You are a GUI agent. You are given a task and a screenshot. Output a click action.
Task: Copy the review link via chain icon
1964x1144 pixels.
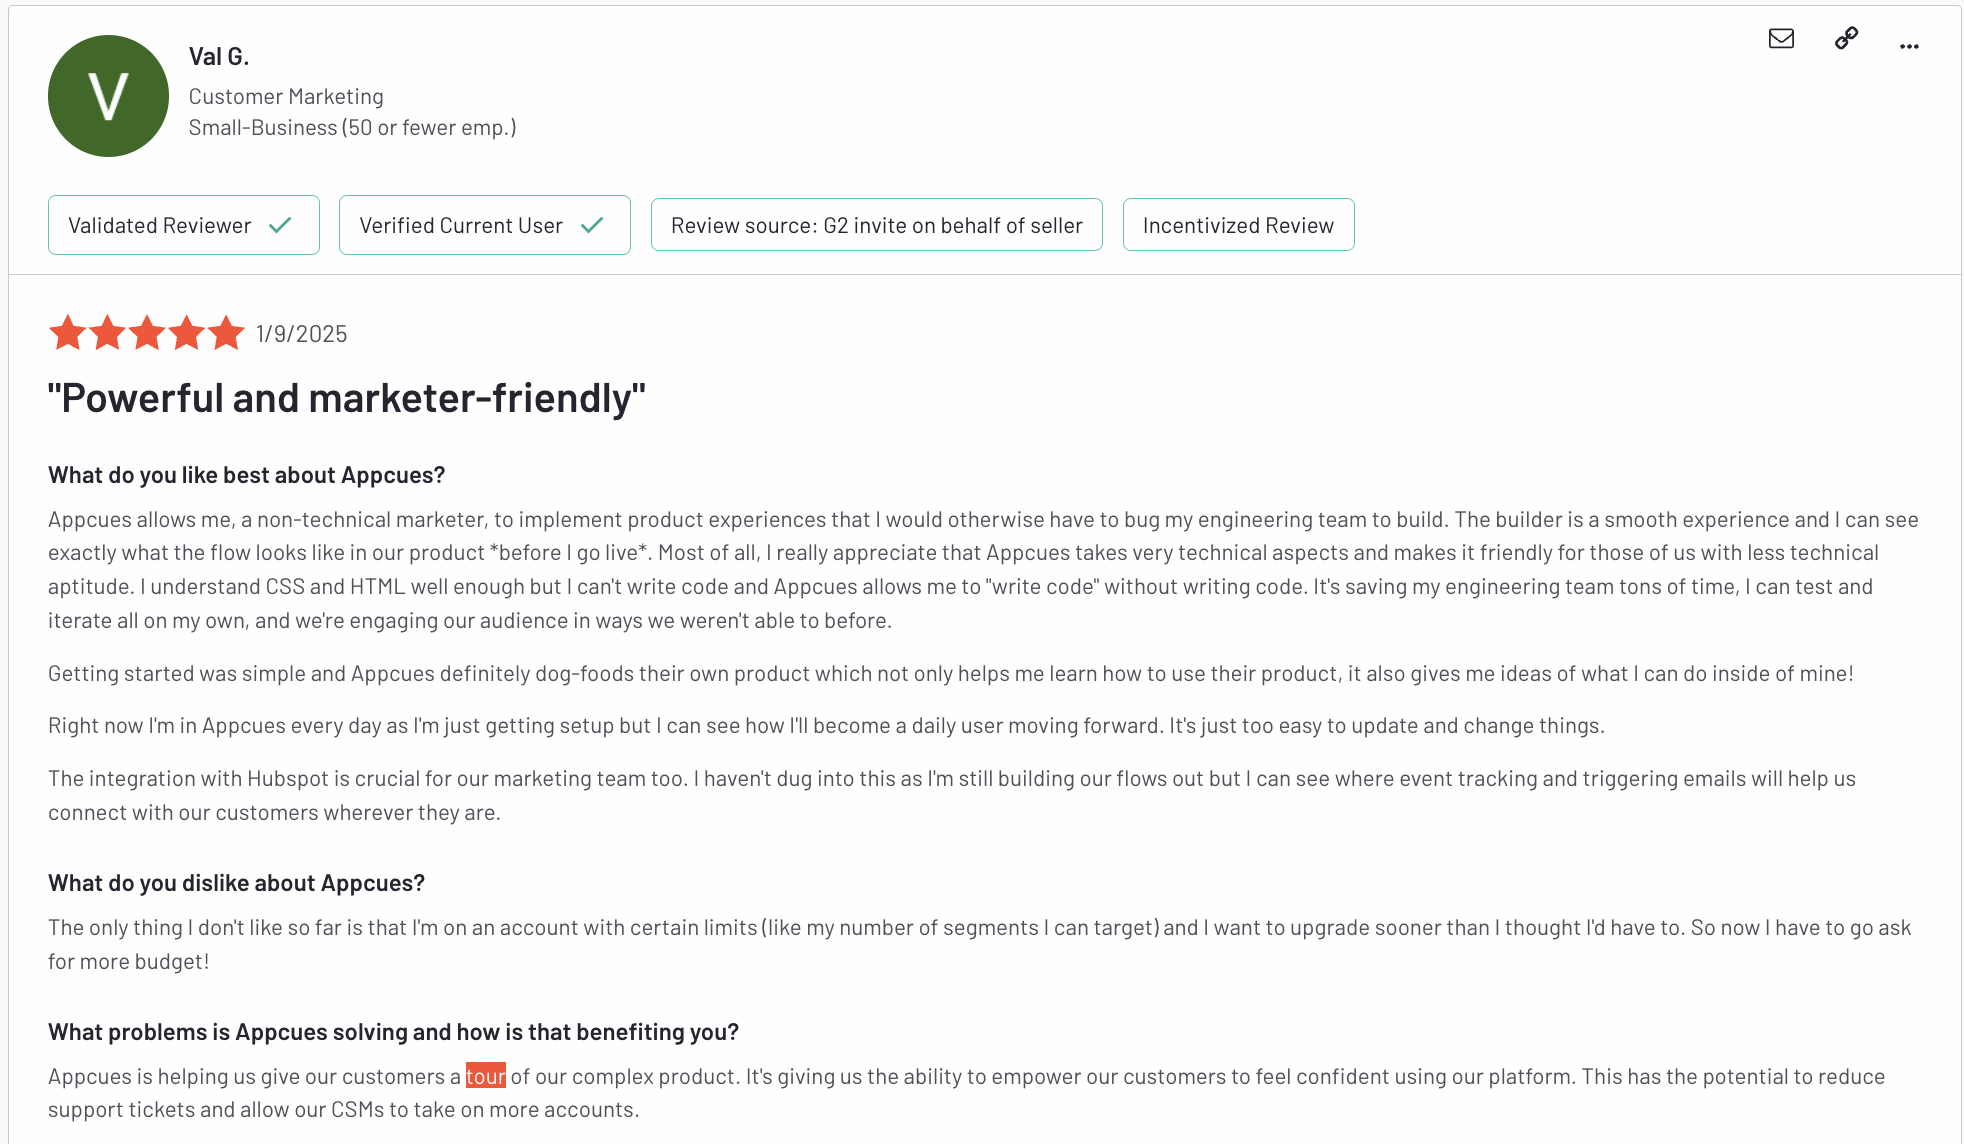1846,39
